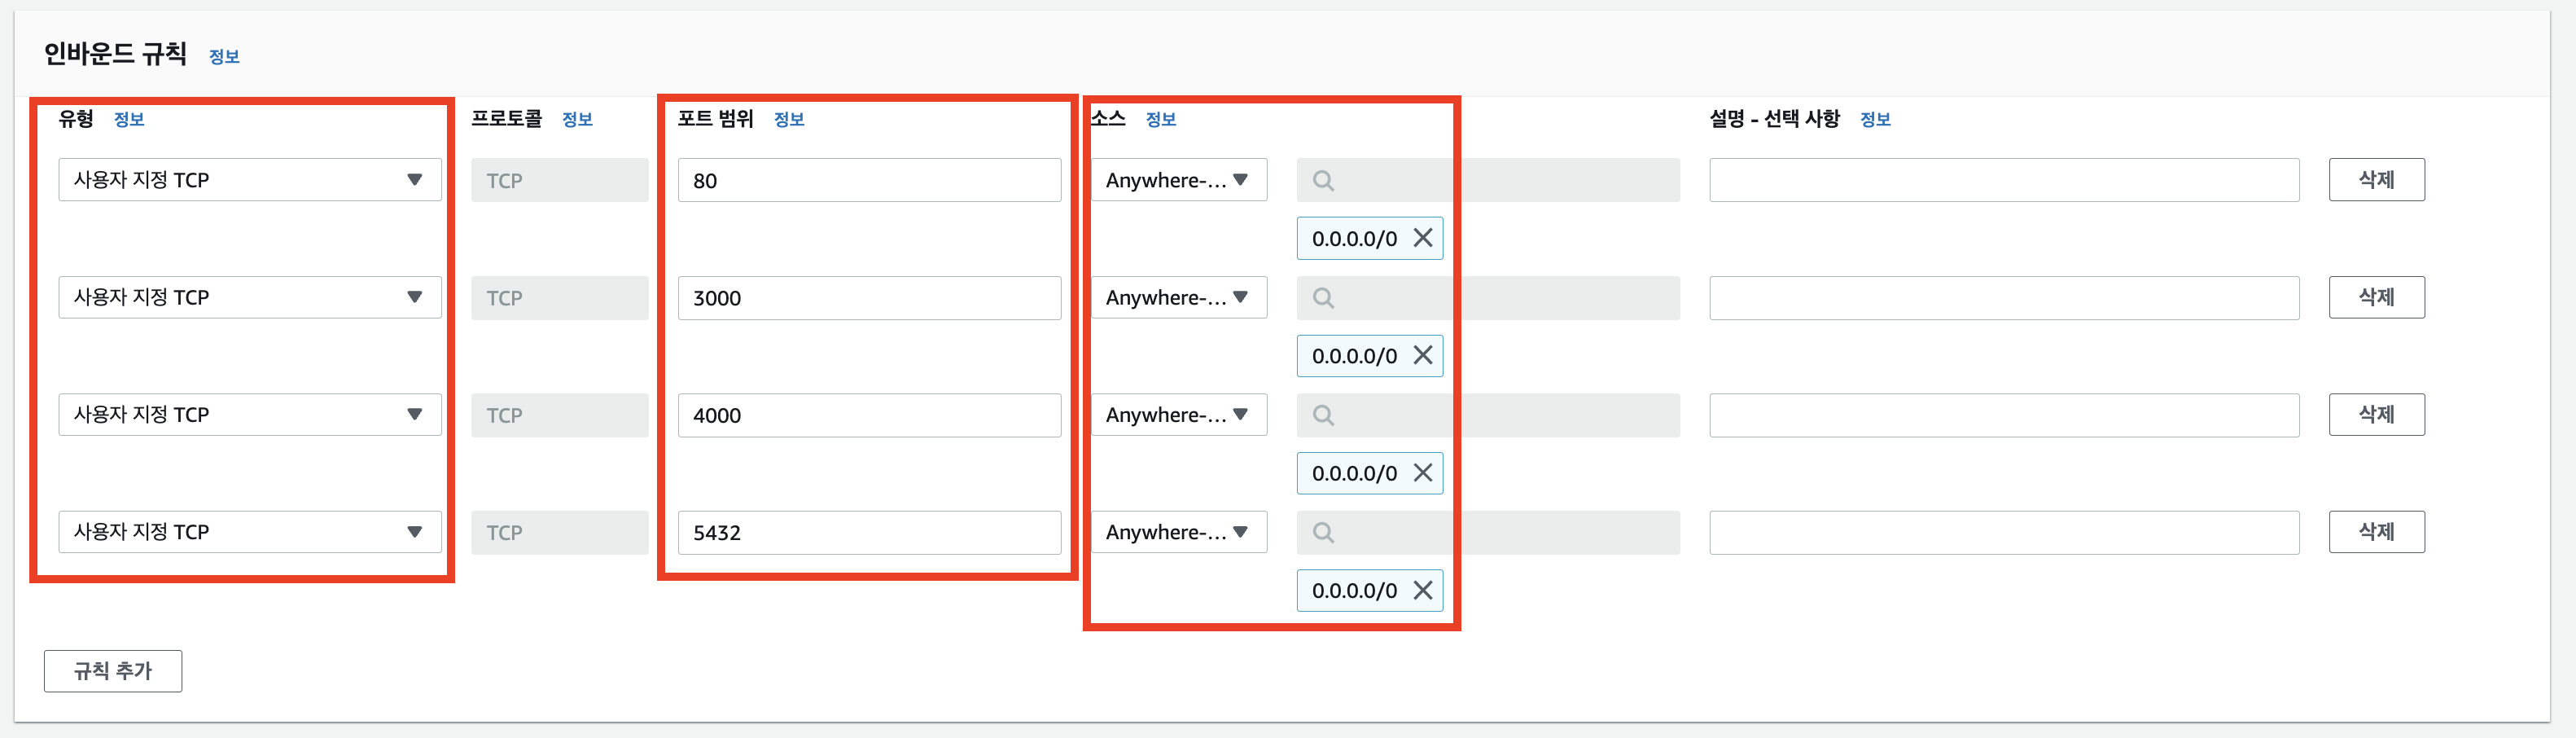Remove 0.0.0.0/0 chip from port 80 rule
The width and height of the screenshot is (2576, 738).
[x=1422, y=238]
